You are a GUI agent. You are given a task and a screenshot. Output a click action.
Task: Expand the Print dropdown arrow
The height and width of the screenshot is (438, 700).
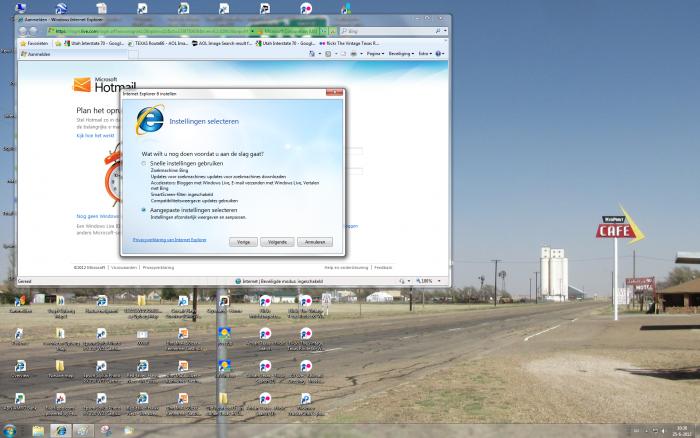click(361, 54)
